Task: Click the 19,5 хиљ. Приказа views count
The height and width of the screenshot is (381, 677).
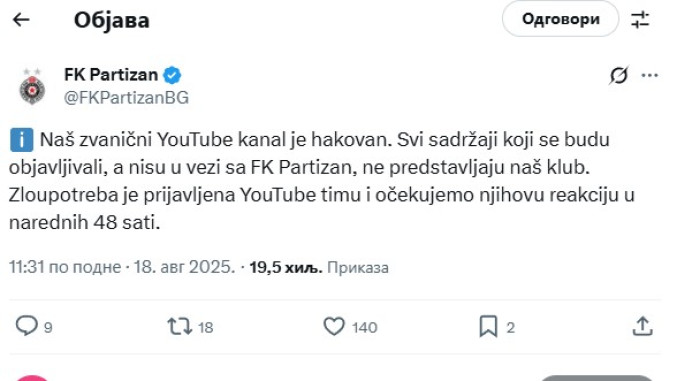Action: point(319,267)
